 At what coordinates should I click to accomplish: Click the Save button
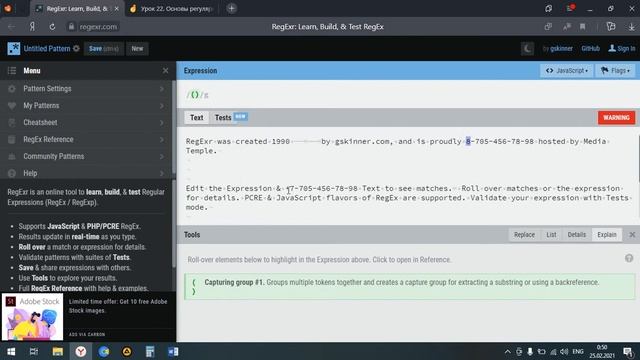tap(104, 49)
